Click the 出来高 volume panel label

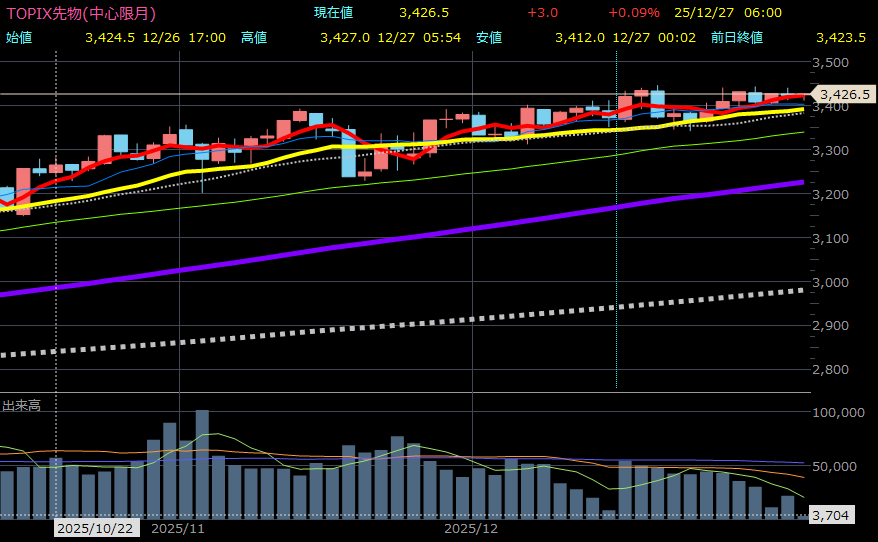coord(22,405)
